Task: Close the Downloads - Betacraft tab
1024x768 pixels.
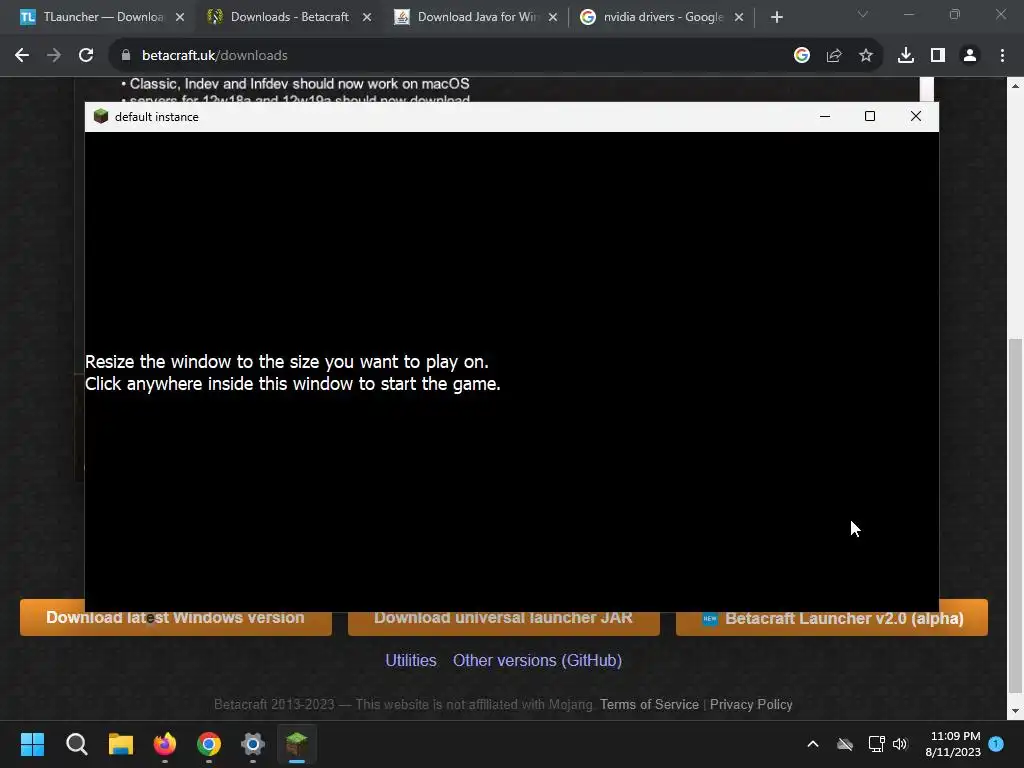Action: [367, 18]
